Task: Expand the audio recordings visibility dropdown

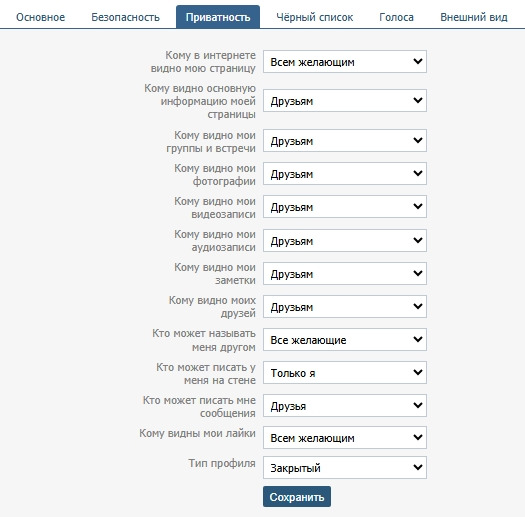Action: point(345,240)
